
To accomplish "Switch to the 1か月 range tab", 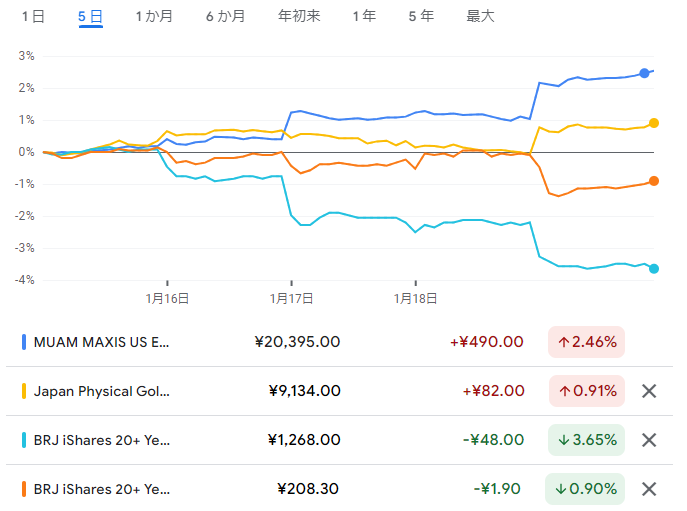I will [x=153, y=16].
